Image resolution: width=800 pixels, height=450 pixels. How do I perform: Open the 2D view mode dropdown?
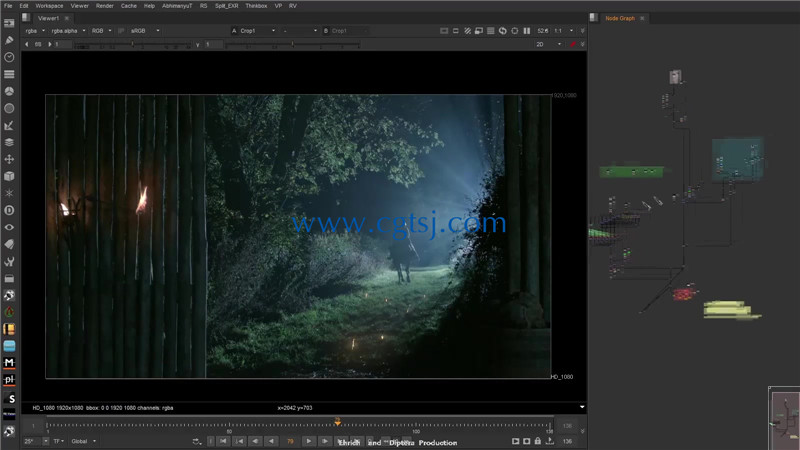(x=548, y=44)
